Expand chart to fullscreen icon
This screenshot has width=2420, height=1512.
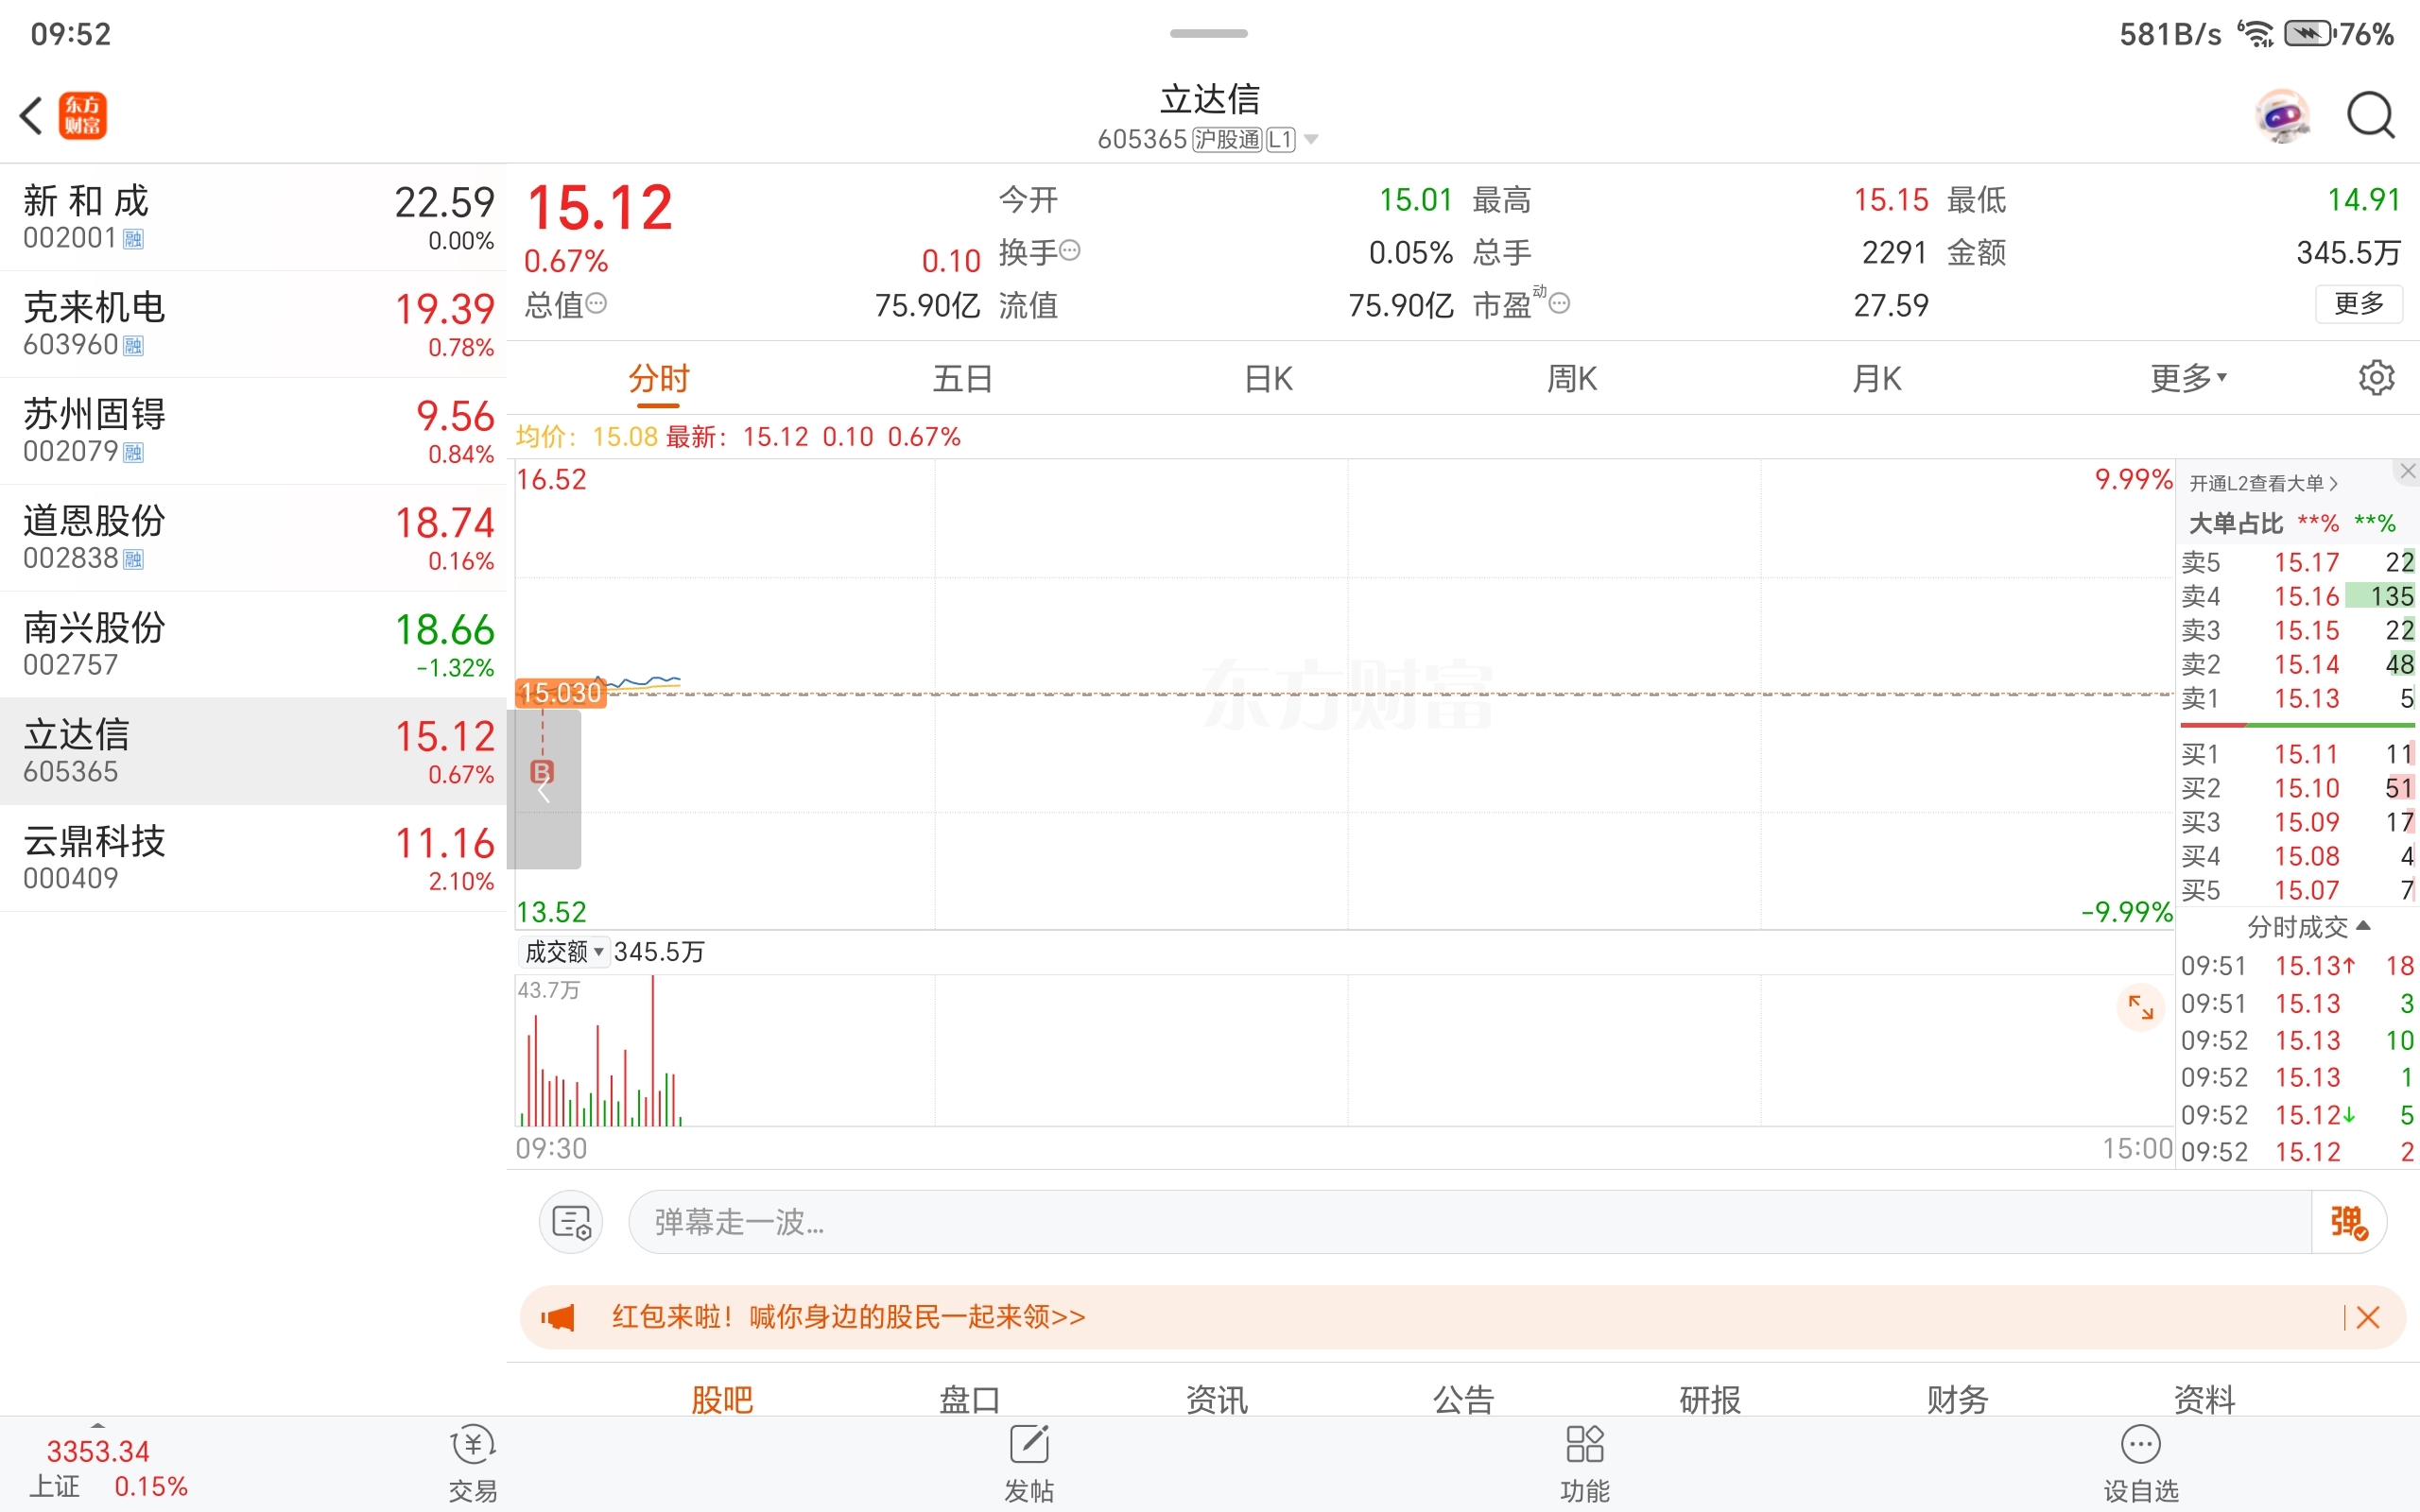(2140, 1007)
